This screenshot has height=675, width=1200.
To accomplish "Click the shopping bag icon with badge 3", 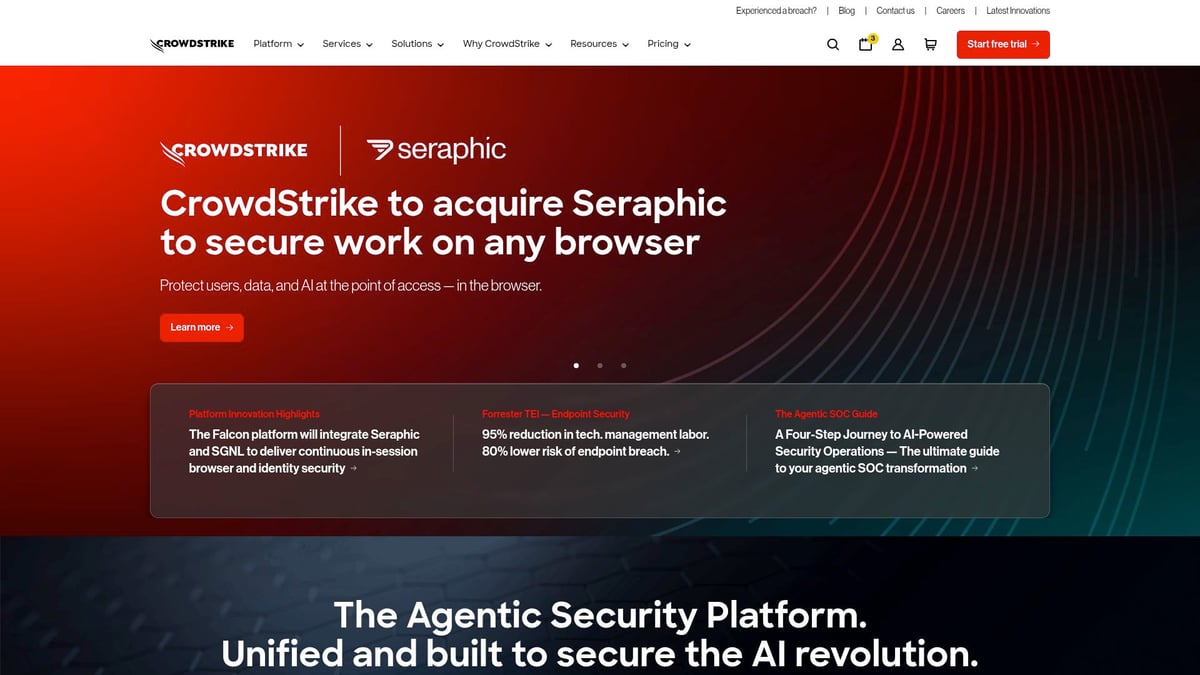I will [x=864, y=45].
